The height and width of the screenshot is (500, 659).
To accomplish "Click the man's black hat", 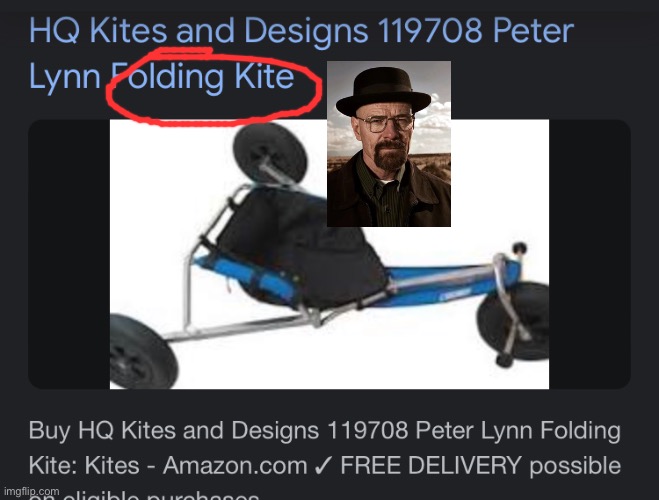I will coord(383,92).
